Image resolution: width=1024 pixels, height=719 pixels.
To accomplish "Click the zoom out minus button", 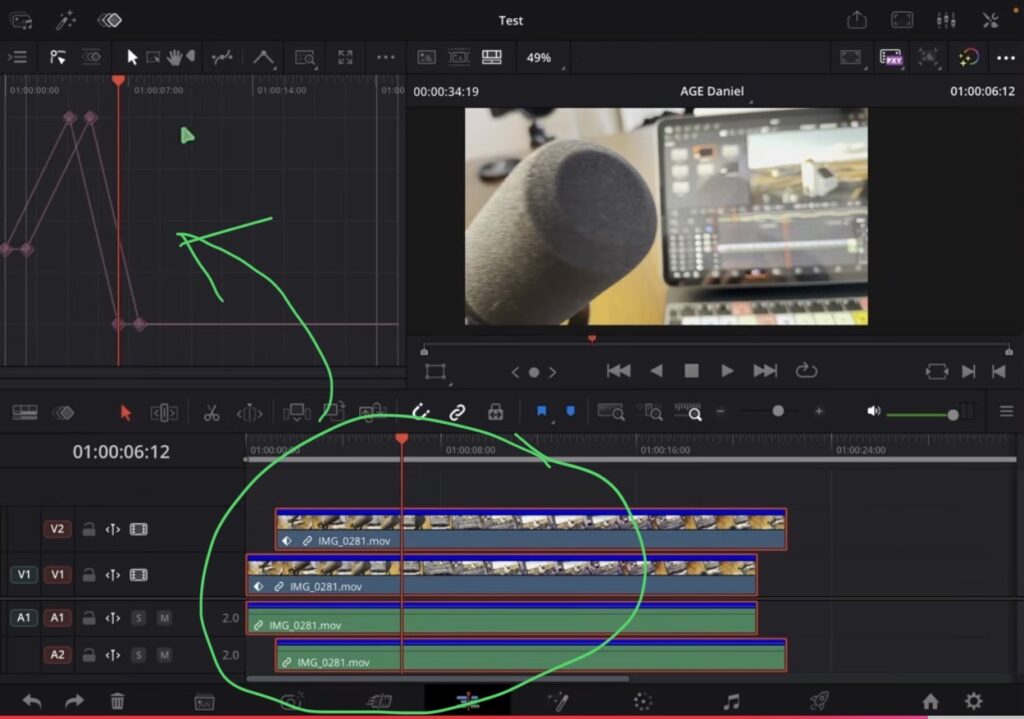I will 721,411.
